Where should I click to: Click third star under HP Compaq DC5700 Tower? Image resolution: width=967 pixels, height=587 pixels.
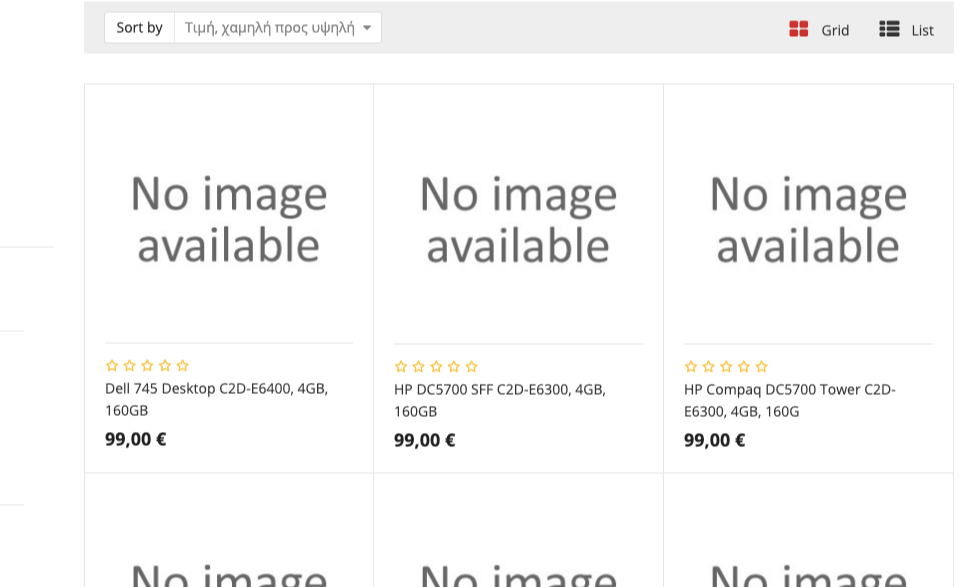[x=726, y=367]
